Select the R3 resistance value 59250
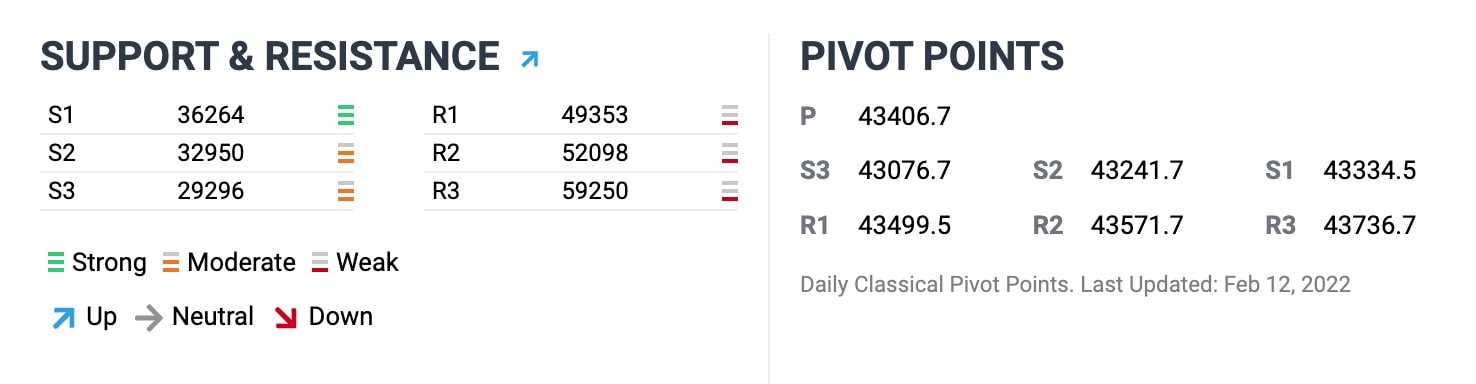Screen dimensions: 1476x384 595,191
